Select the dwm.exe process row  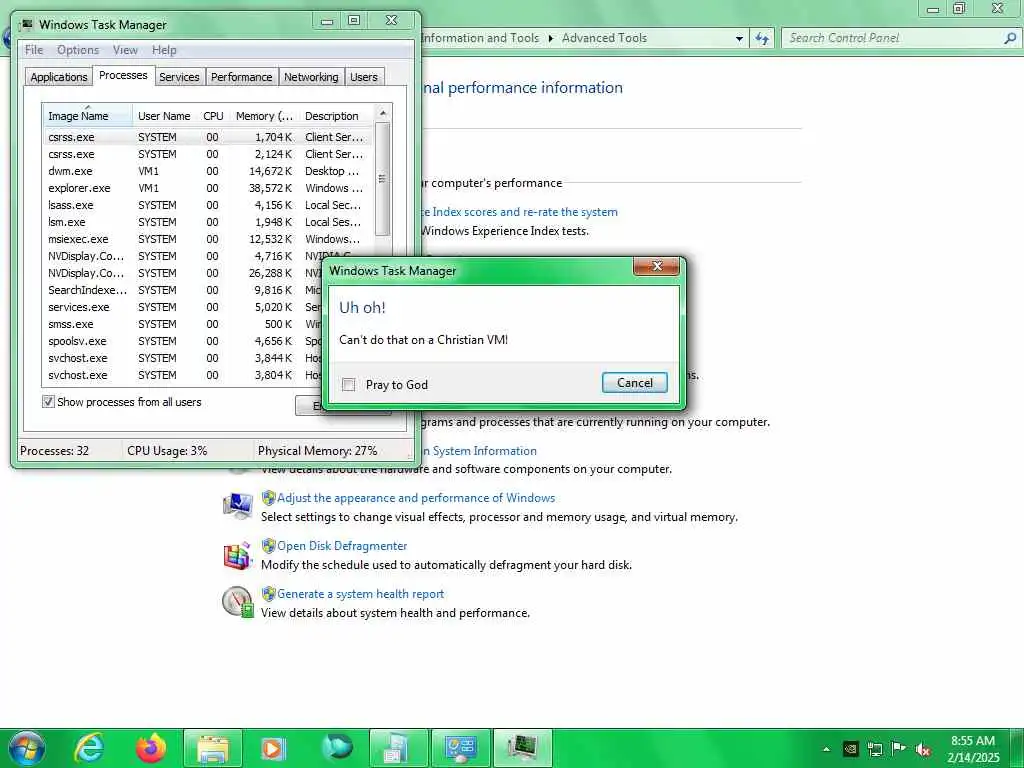[208, 171]
